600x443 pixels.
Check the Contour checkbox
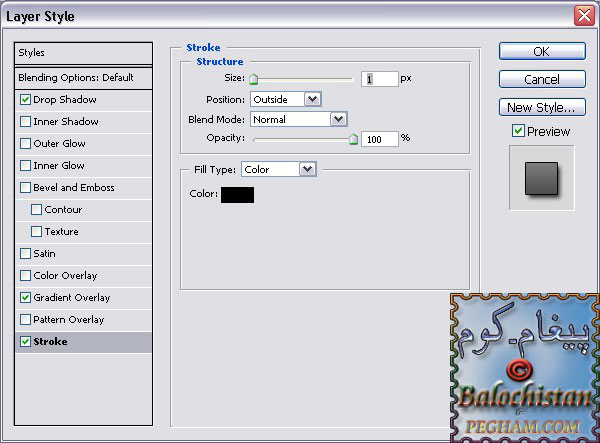tap(36, 210)
